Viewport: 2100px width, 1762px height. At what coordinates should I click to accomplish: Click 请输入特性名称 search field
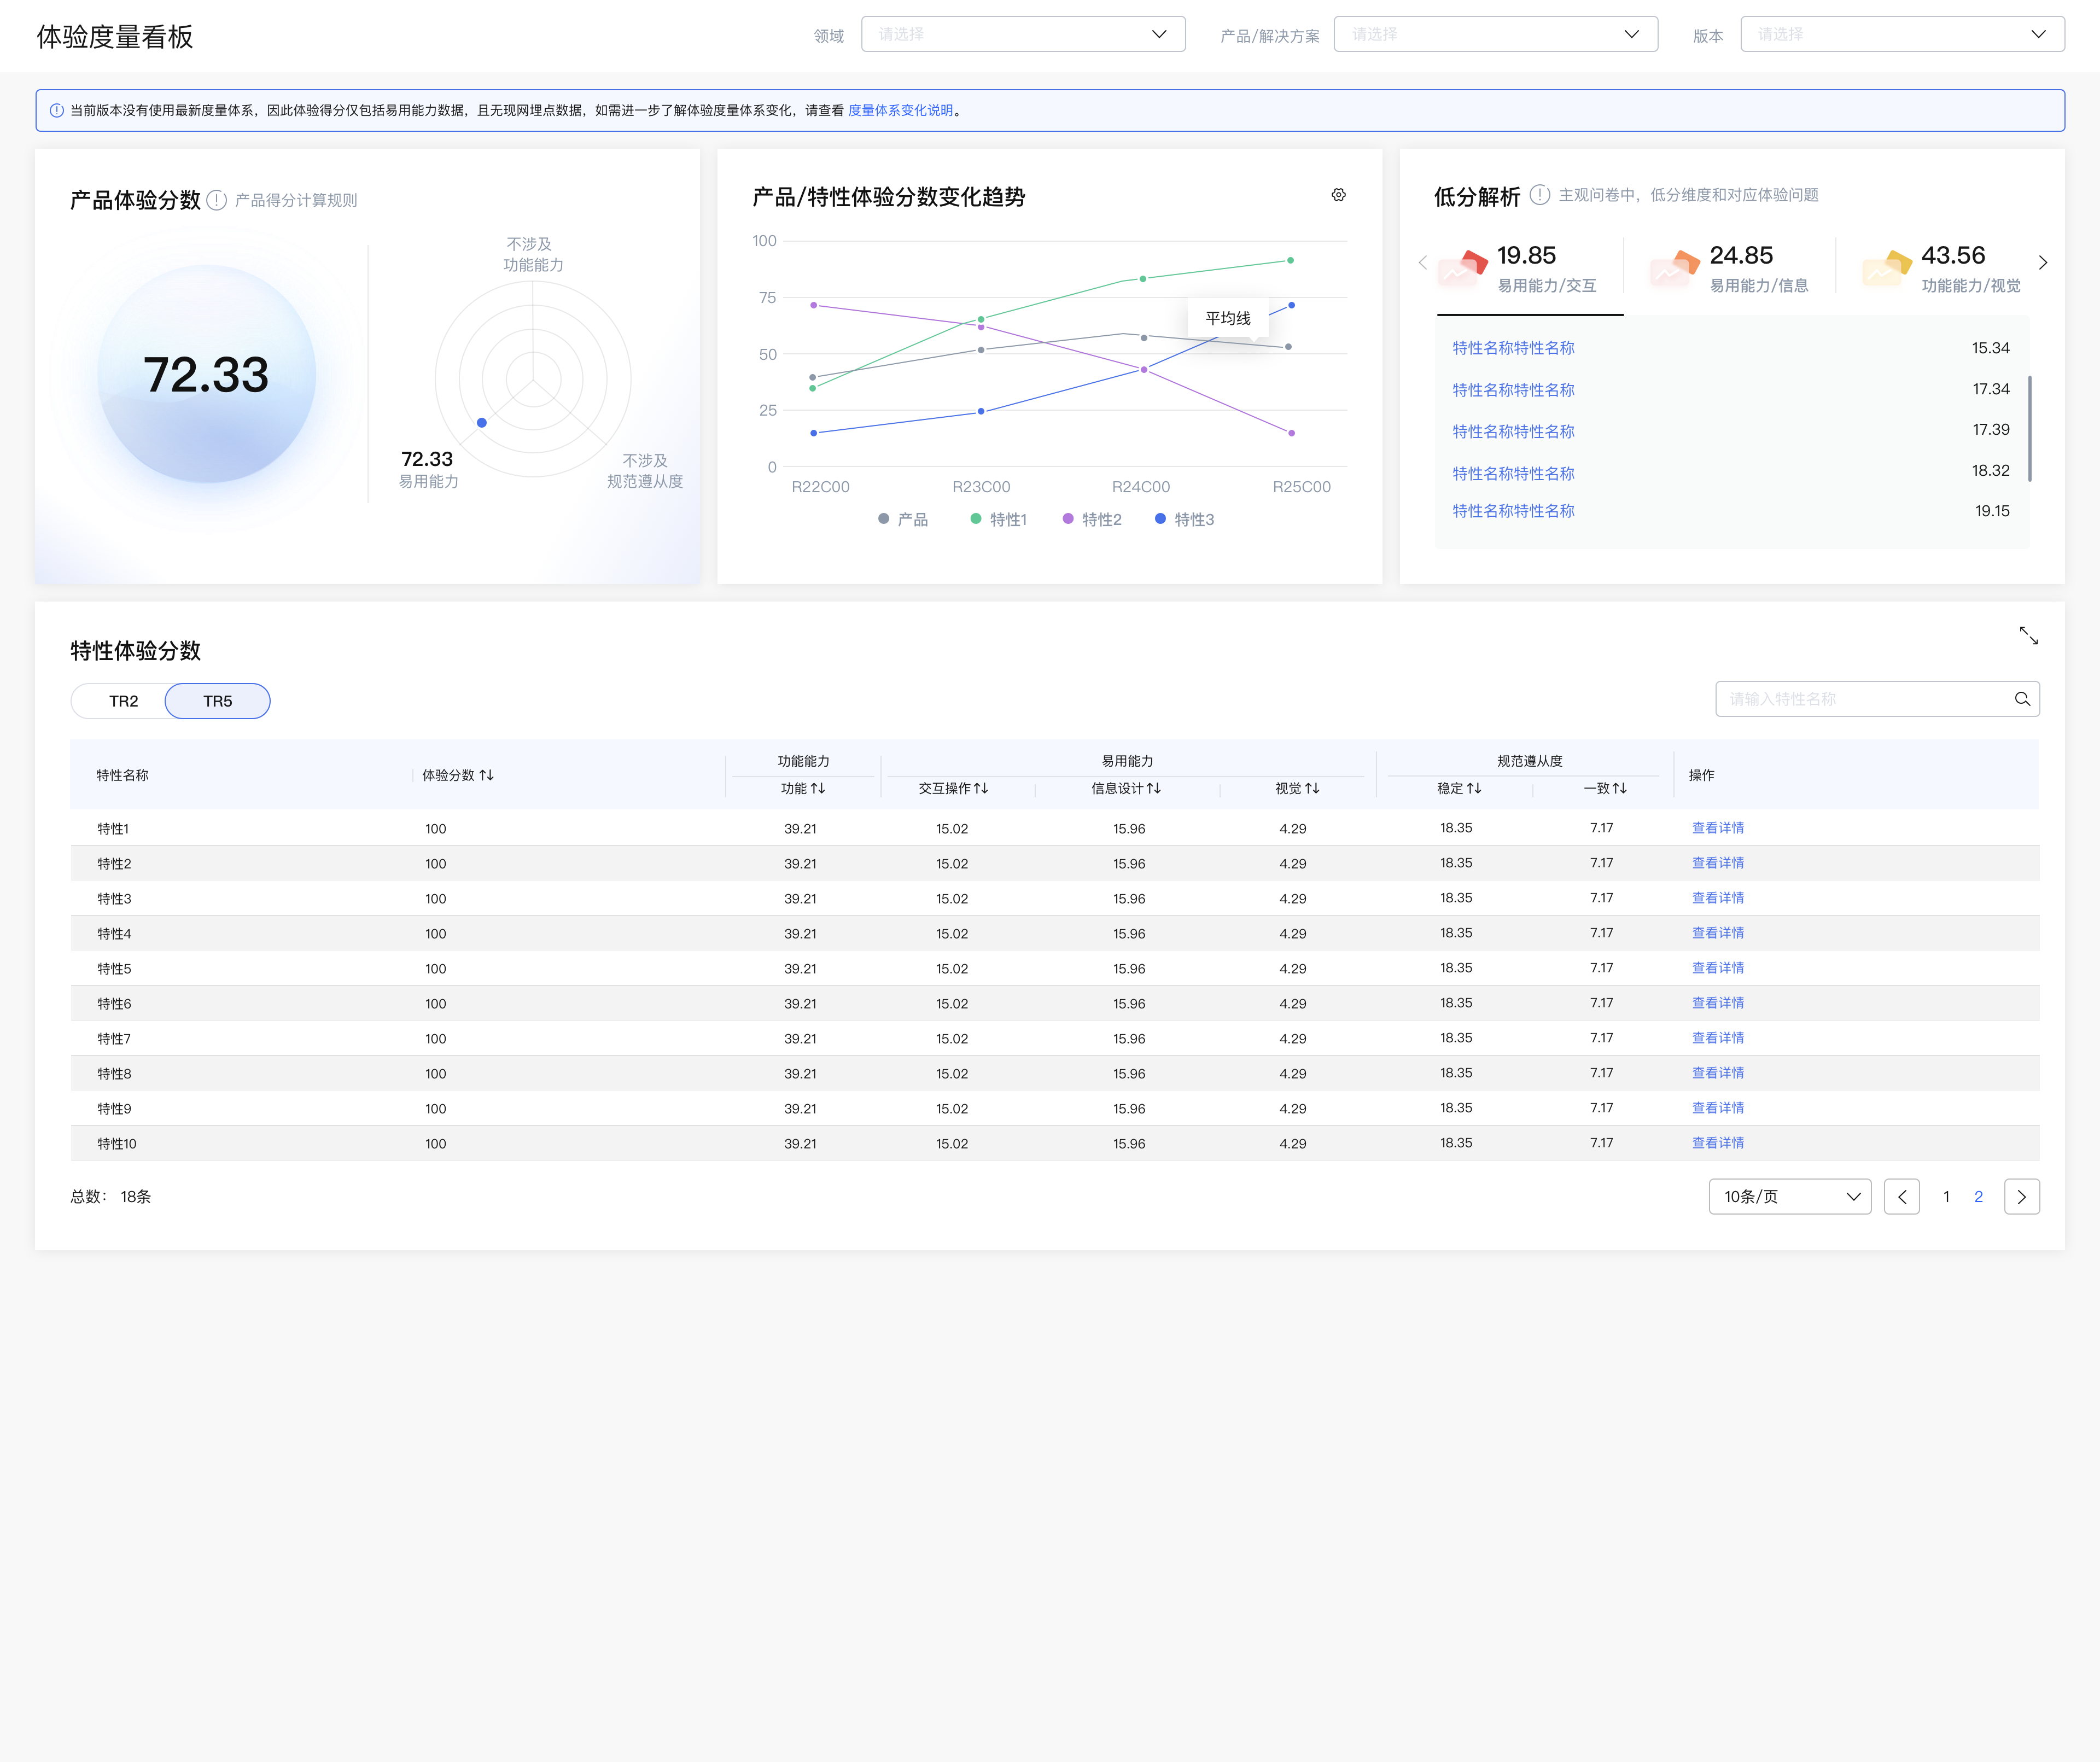point(1877,699)
